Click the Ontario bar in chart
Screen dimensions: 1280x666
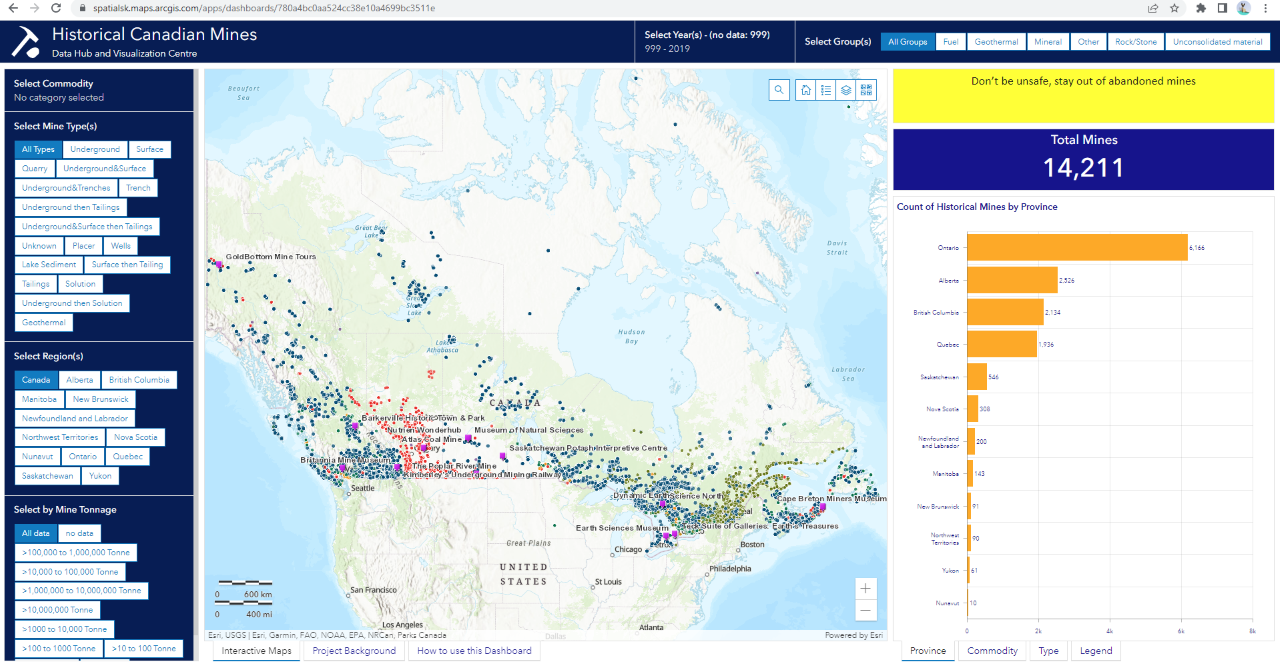(x=1077, y=247)
